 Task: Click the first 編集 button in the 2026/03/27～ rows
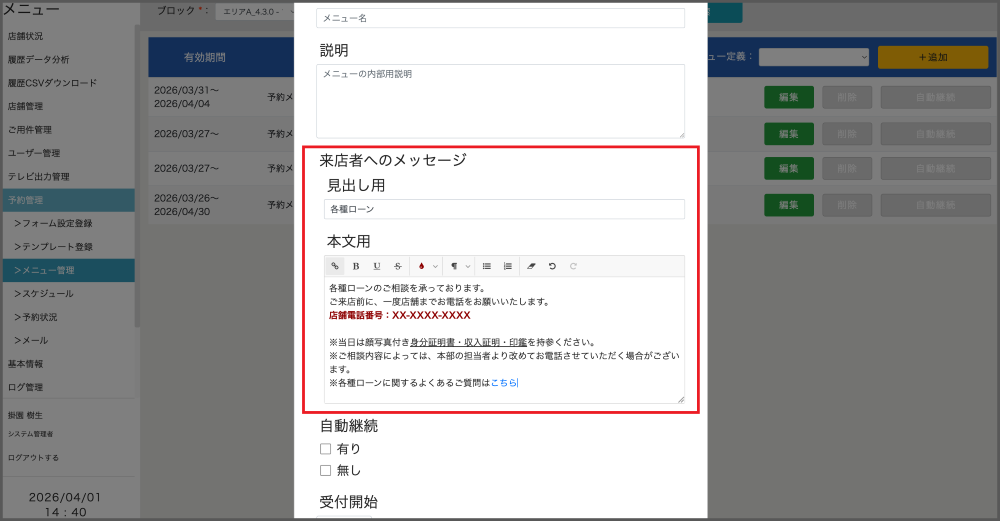(789, 134)
